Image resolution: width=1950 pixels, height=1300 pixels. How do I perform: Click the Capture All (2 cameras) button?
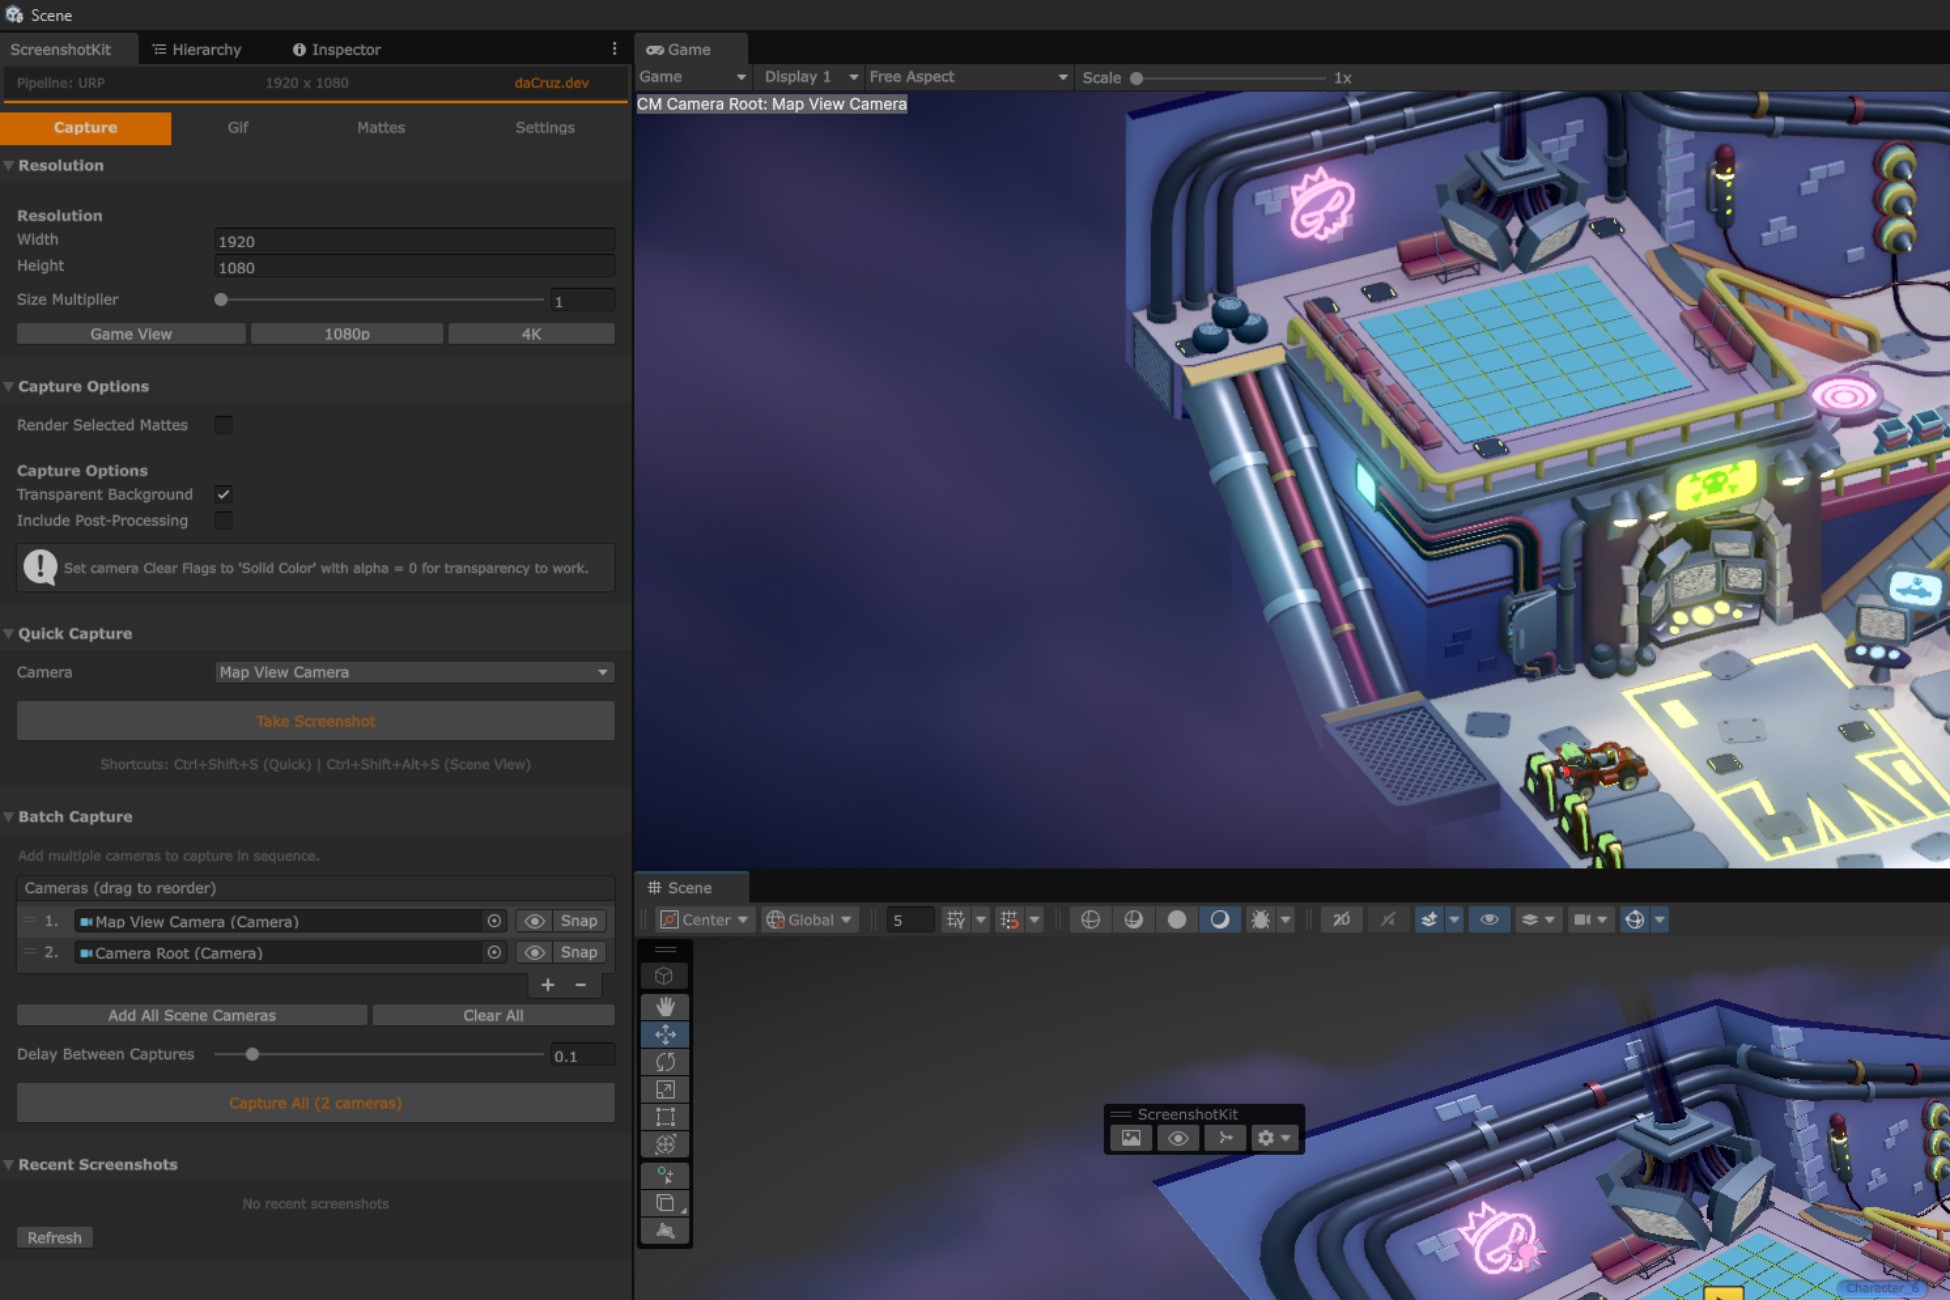(x=315, y=1102)
